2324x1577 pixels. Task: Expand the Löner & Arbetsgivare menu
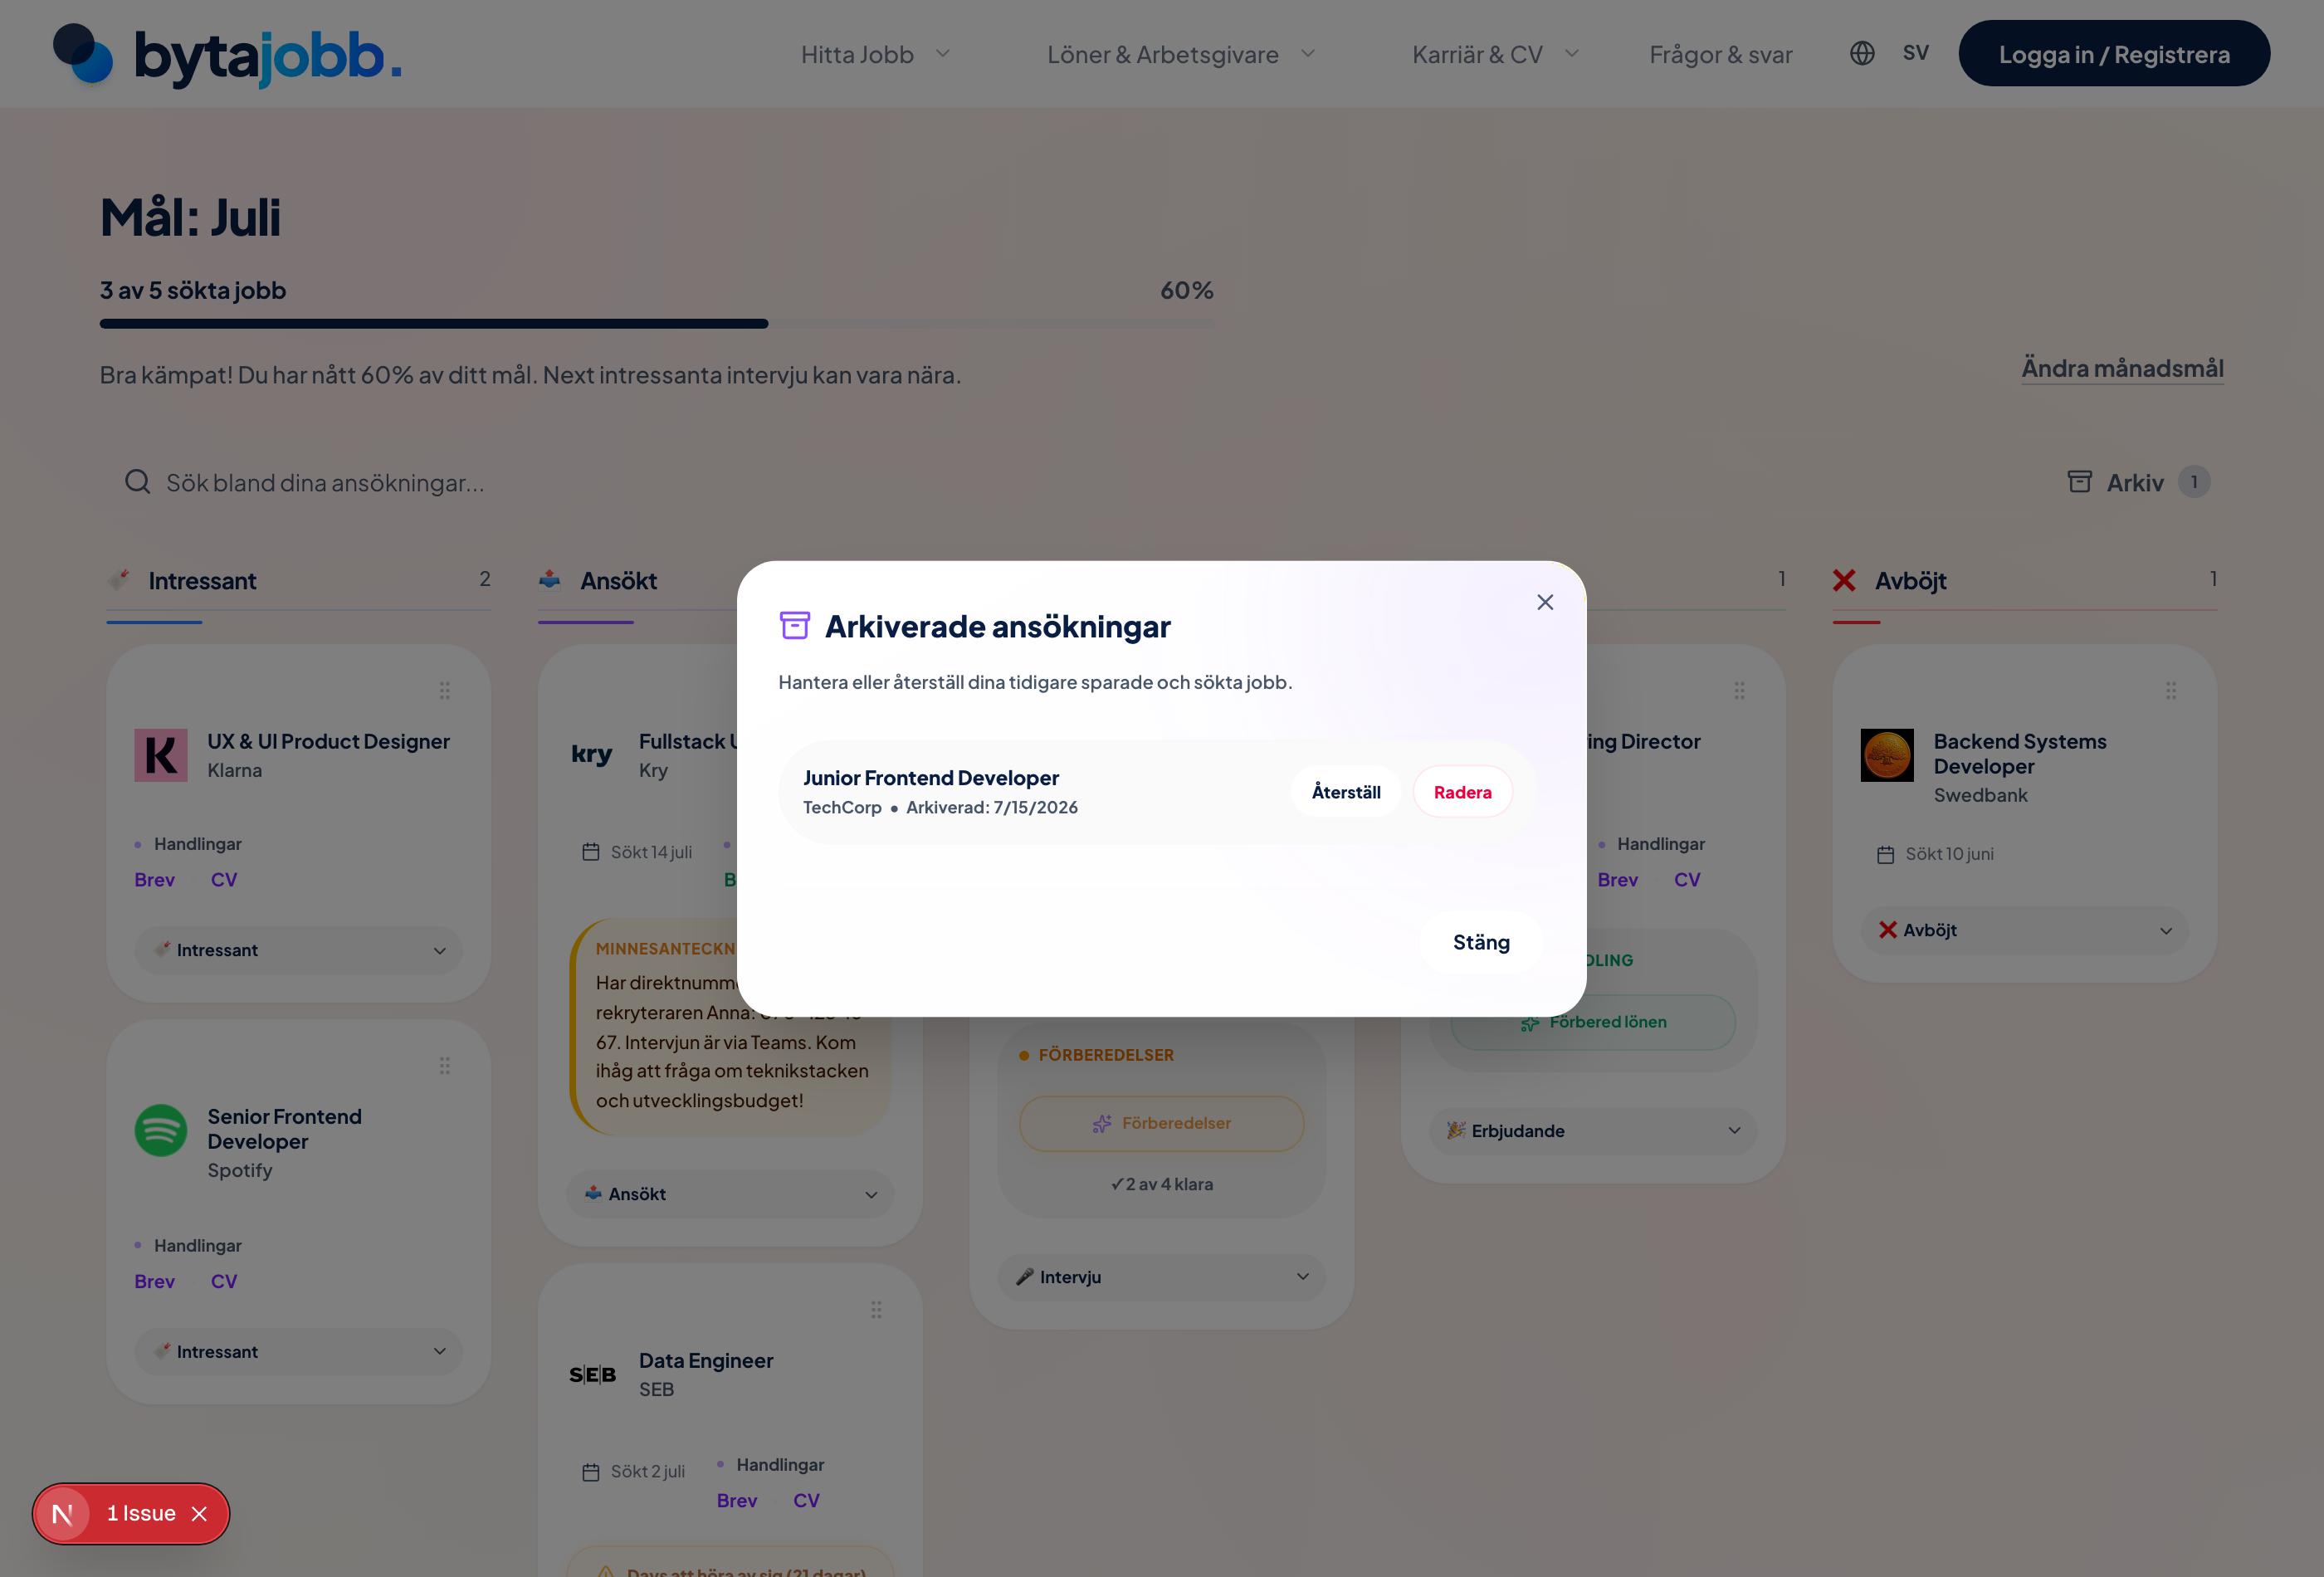pyautogui.click(x=1181, y=54)
